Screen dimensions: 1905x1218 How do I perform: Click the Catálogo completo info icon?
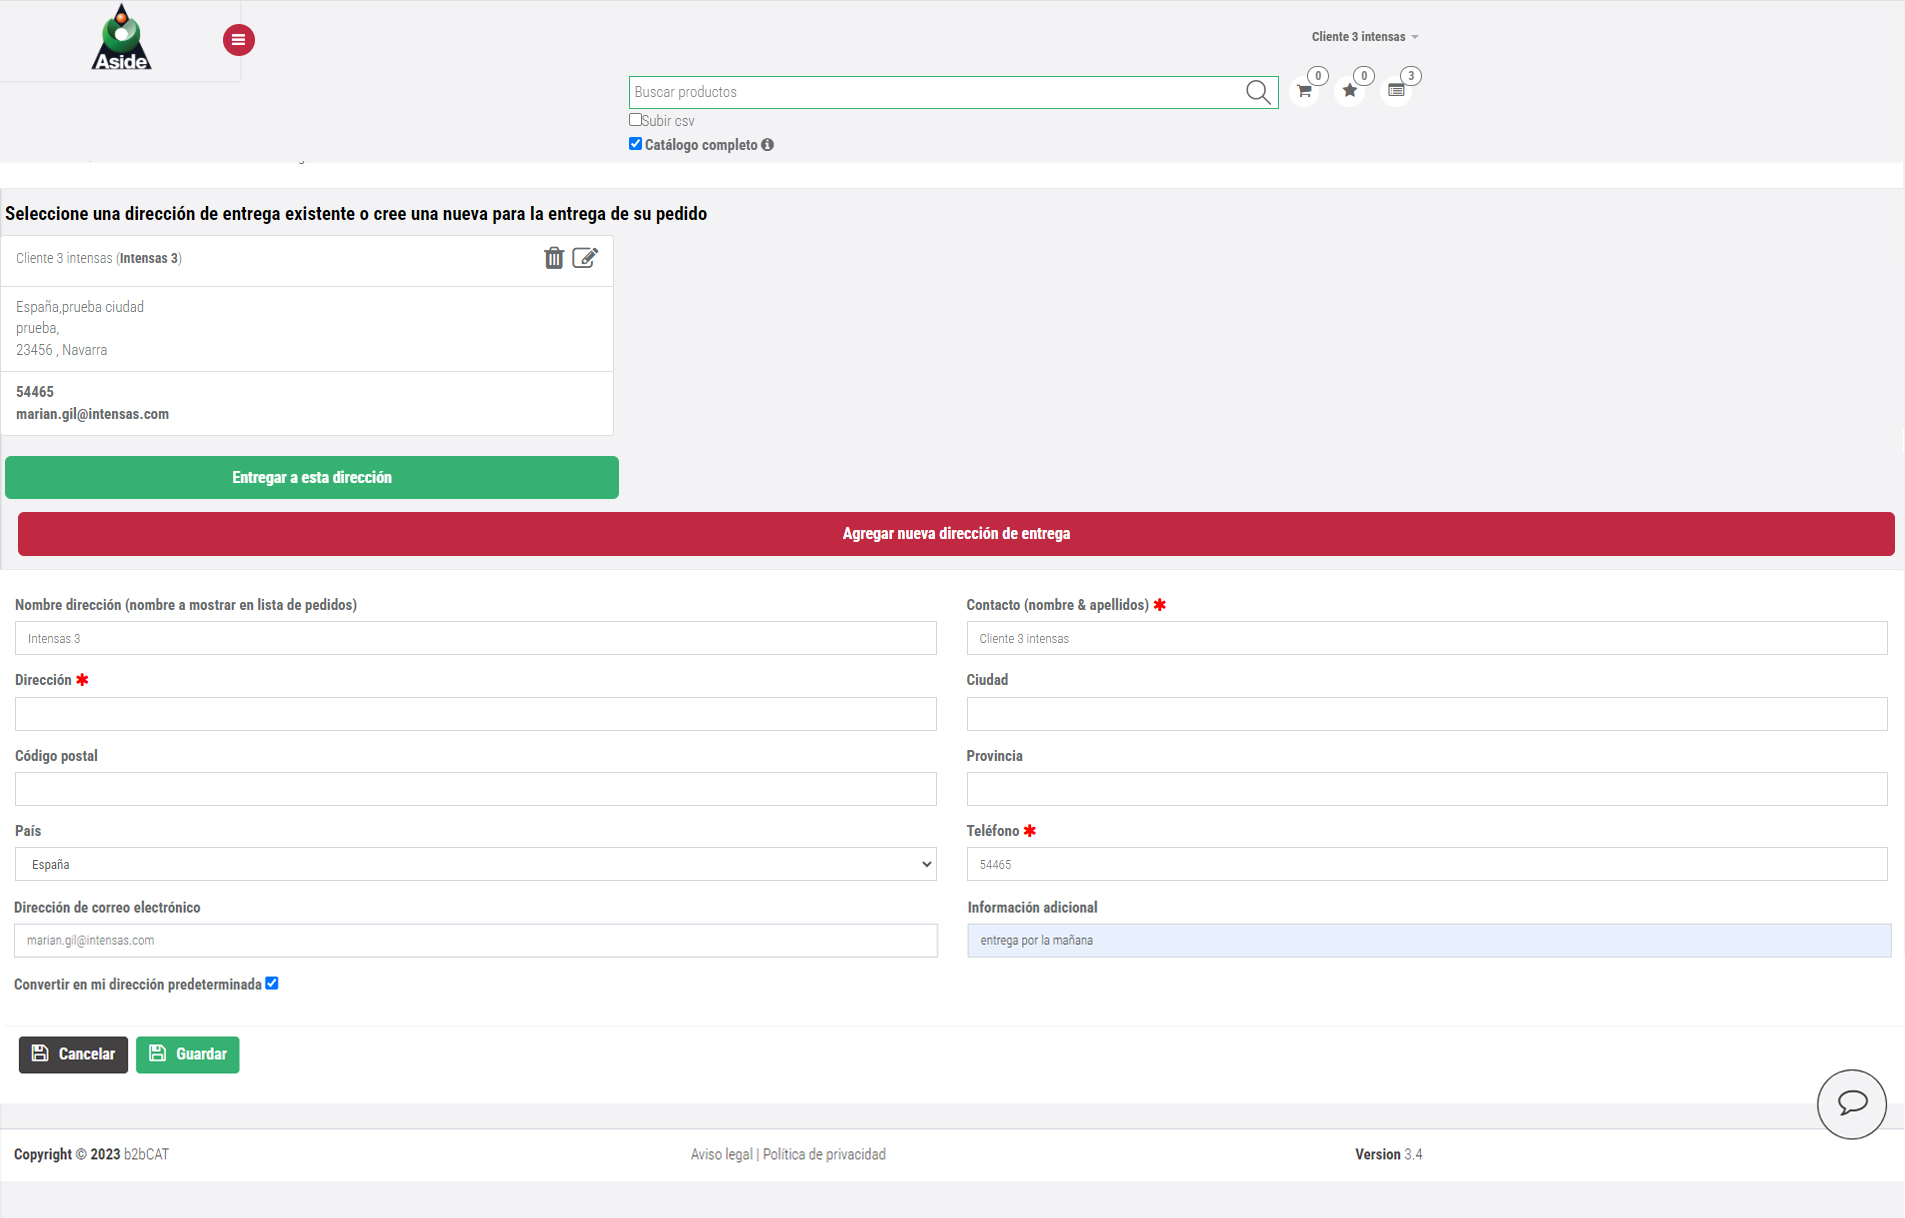tap(767, 145)
